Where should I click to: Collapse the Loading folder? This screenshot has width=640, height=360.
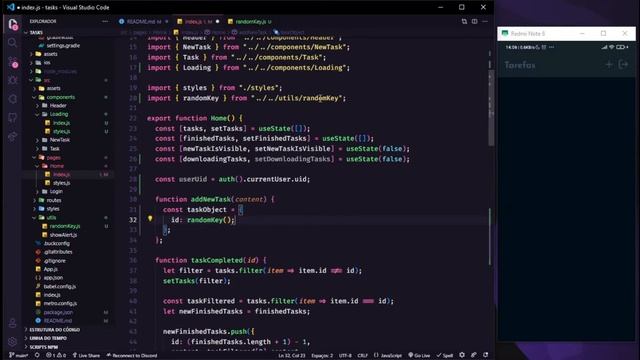pos(59,114)
